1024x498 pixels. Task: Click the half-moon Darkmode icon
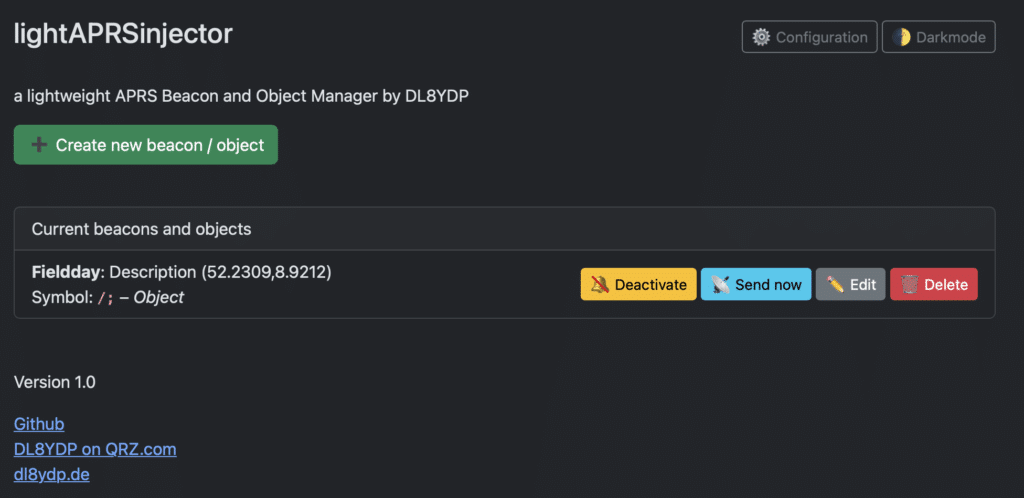click(x=901, y=37)
